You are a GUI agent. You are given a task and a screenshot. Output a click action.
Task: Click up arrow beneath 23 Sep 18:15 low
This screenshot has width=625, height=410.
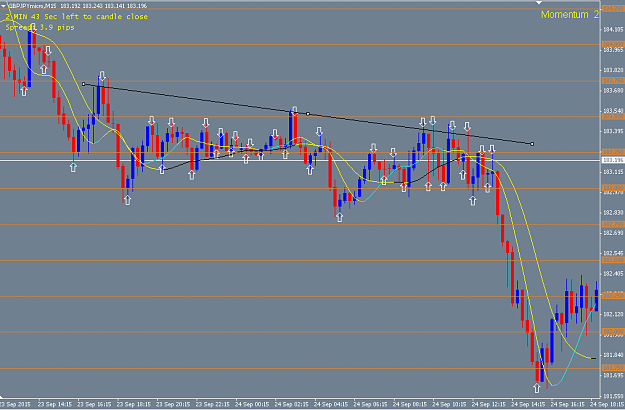(127, 200)
